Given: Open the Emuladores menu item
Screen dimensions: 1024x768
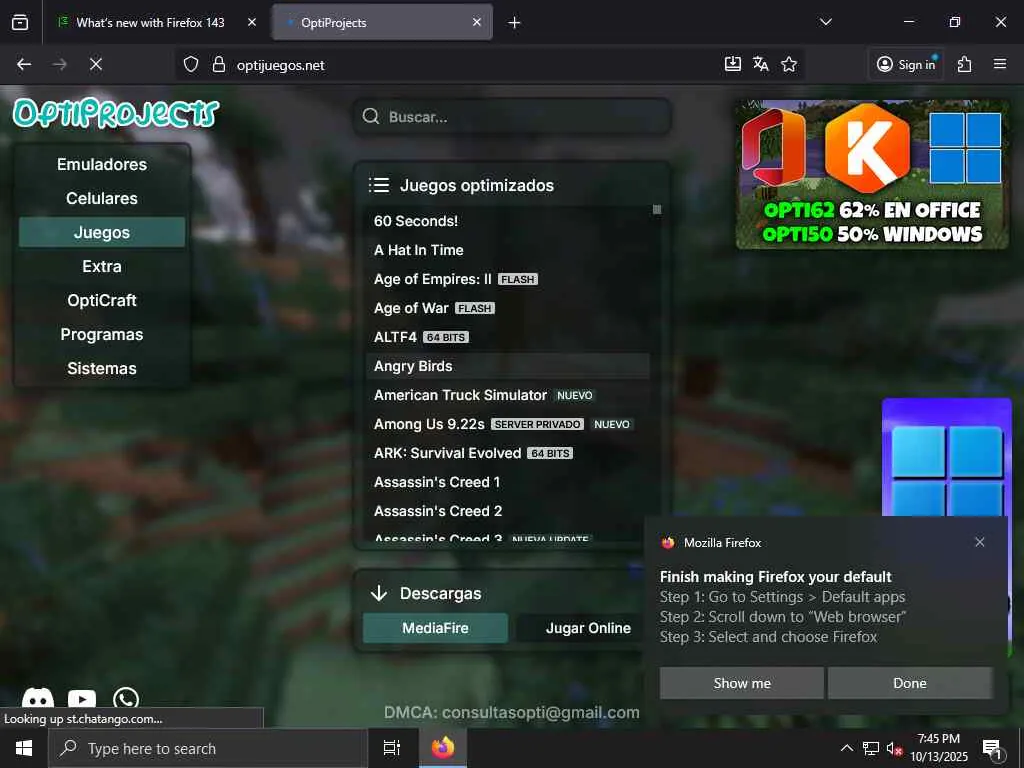Looking at the screenshot, I should [x=102, y=165].
